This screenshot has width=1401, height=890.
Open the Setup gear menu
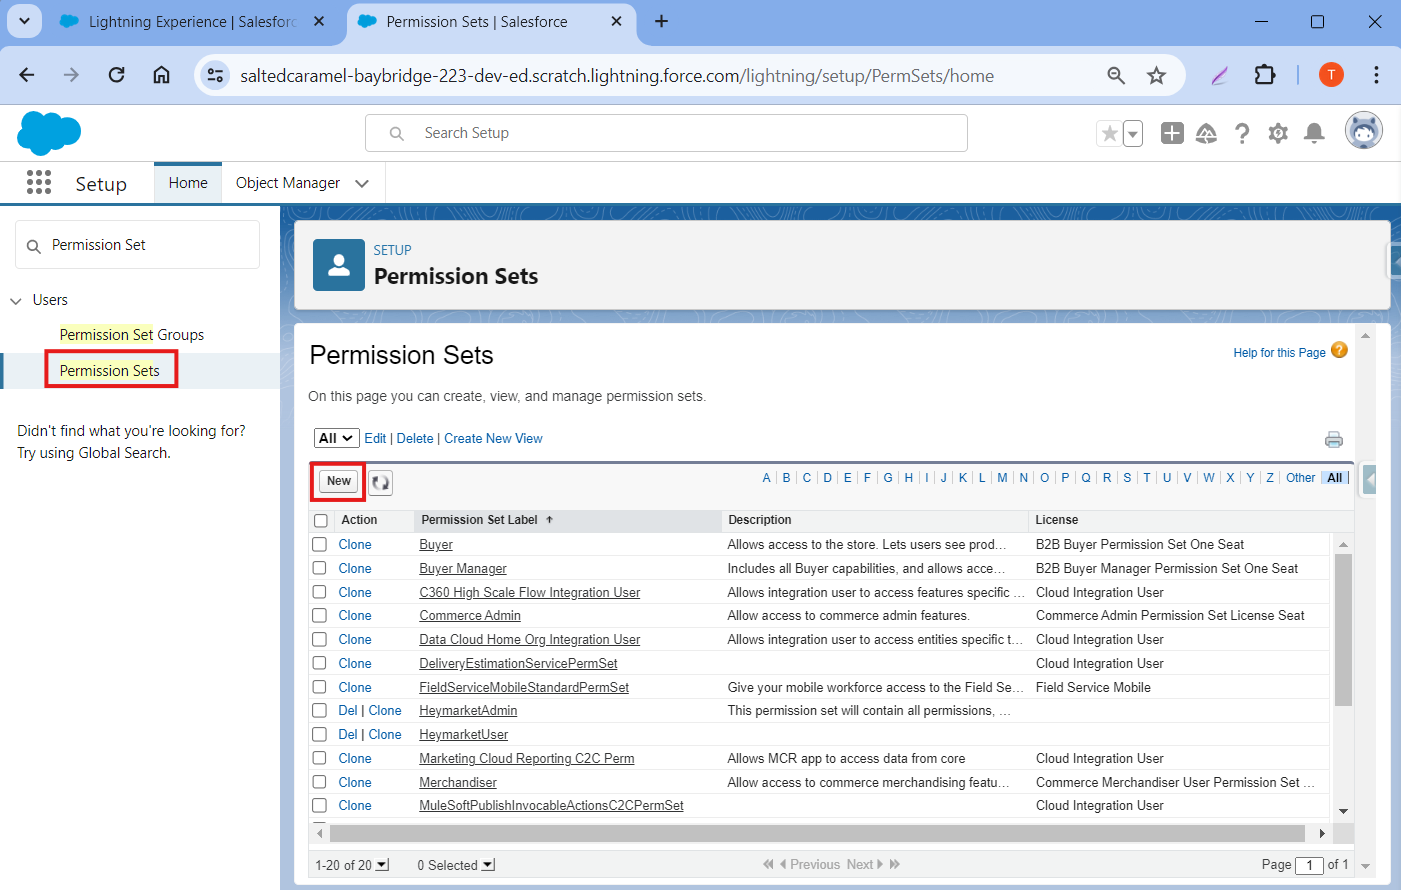point(1278,133)
